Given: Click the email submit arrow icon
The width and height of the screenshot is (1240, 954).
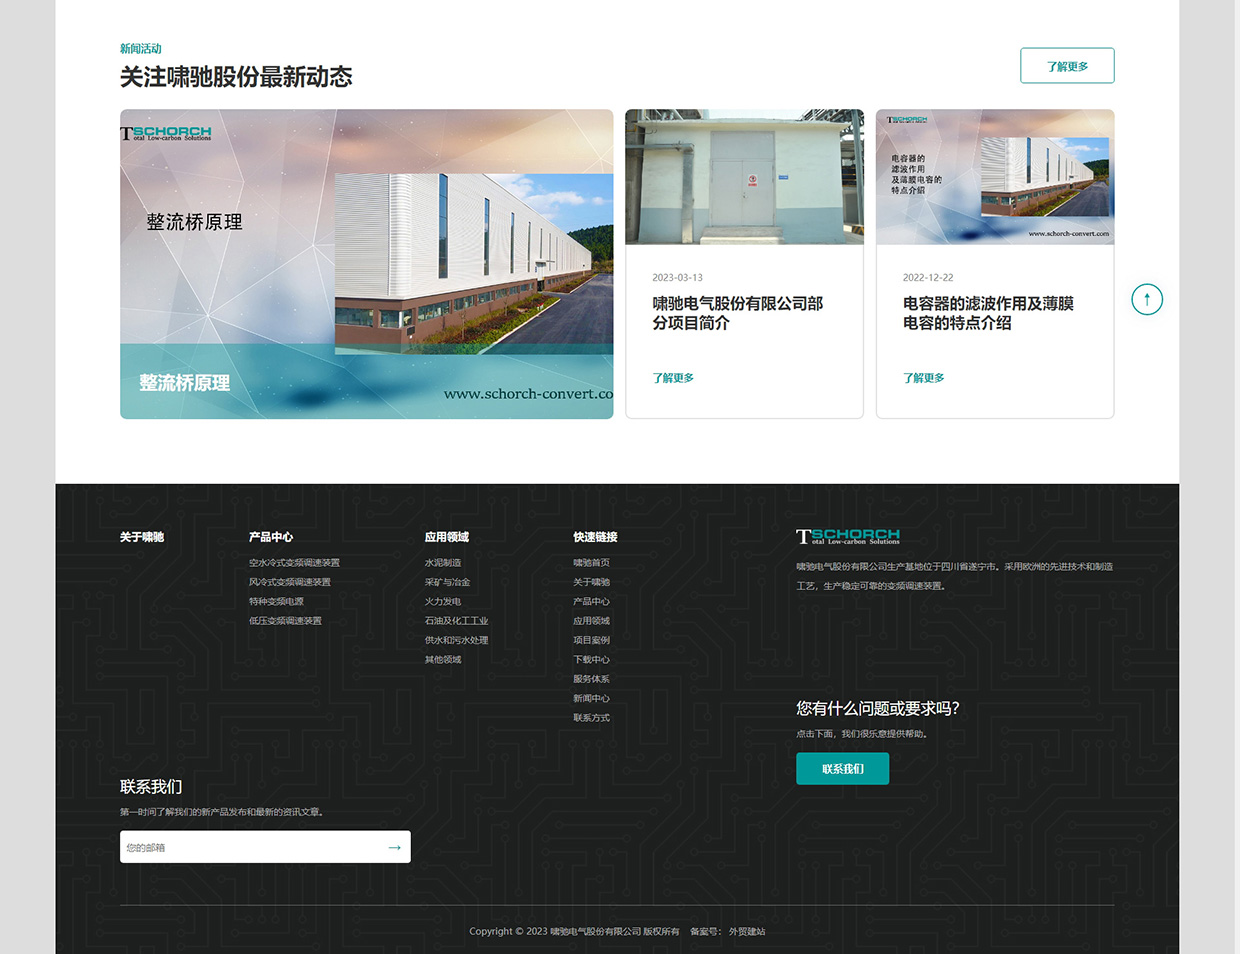Looking at the screenshot, I should [x=394, y=847].
